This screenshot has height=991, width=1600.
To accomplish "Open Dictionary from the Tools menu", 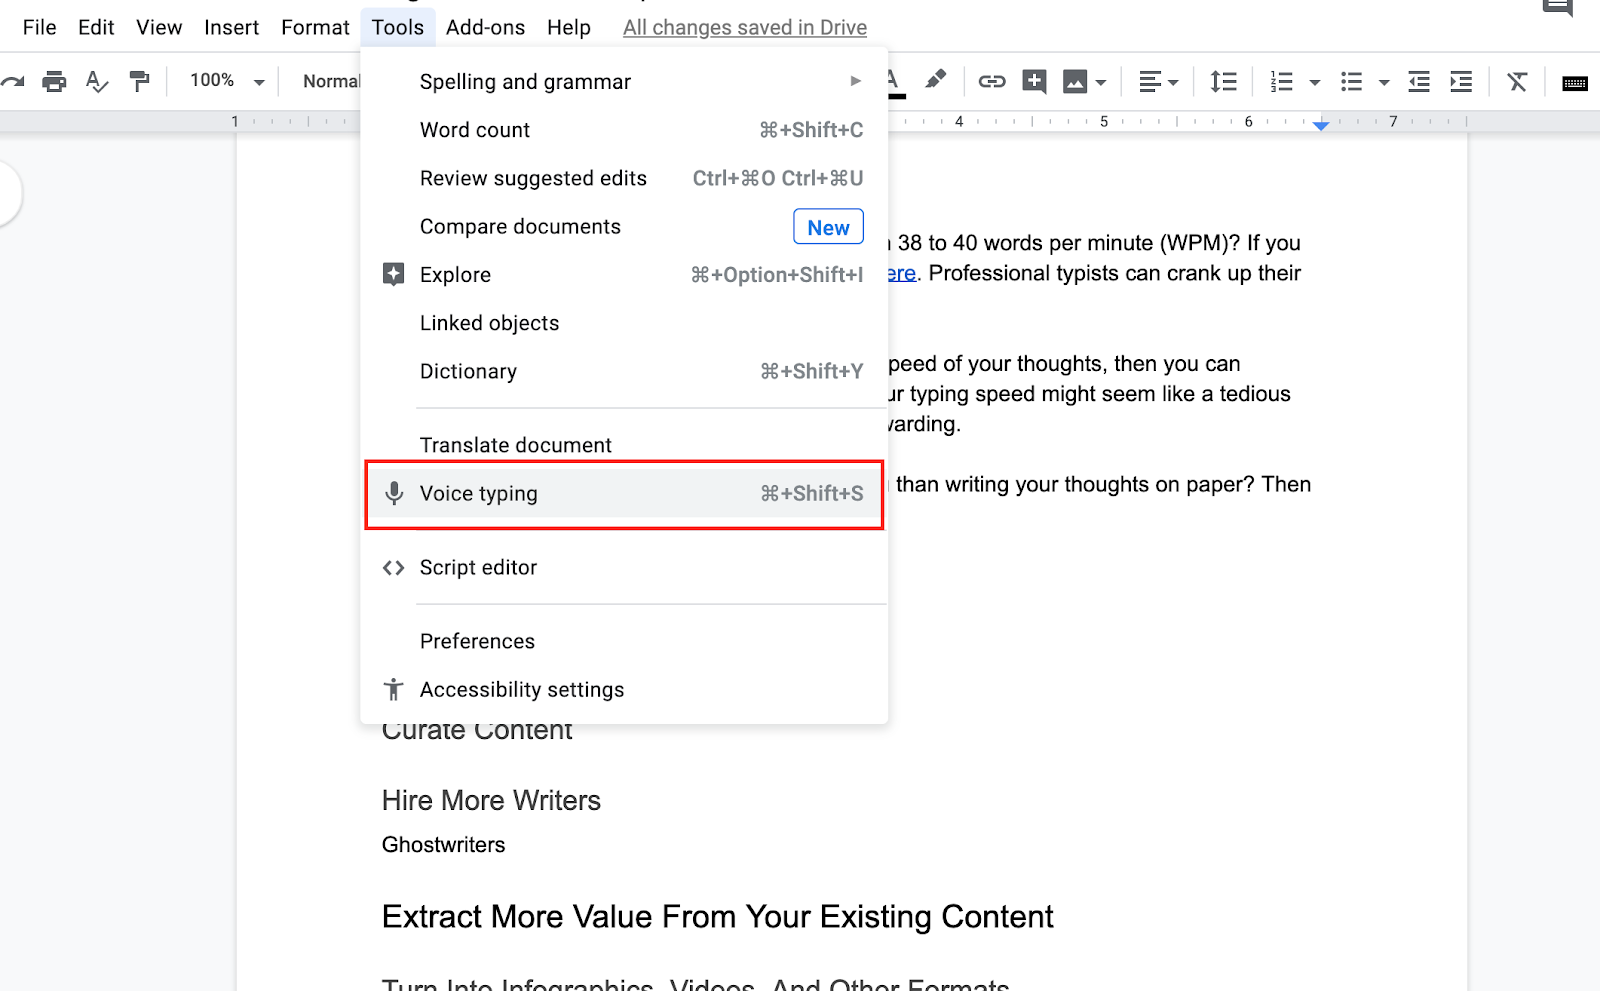I will 624,371.
